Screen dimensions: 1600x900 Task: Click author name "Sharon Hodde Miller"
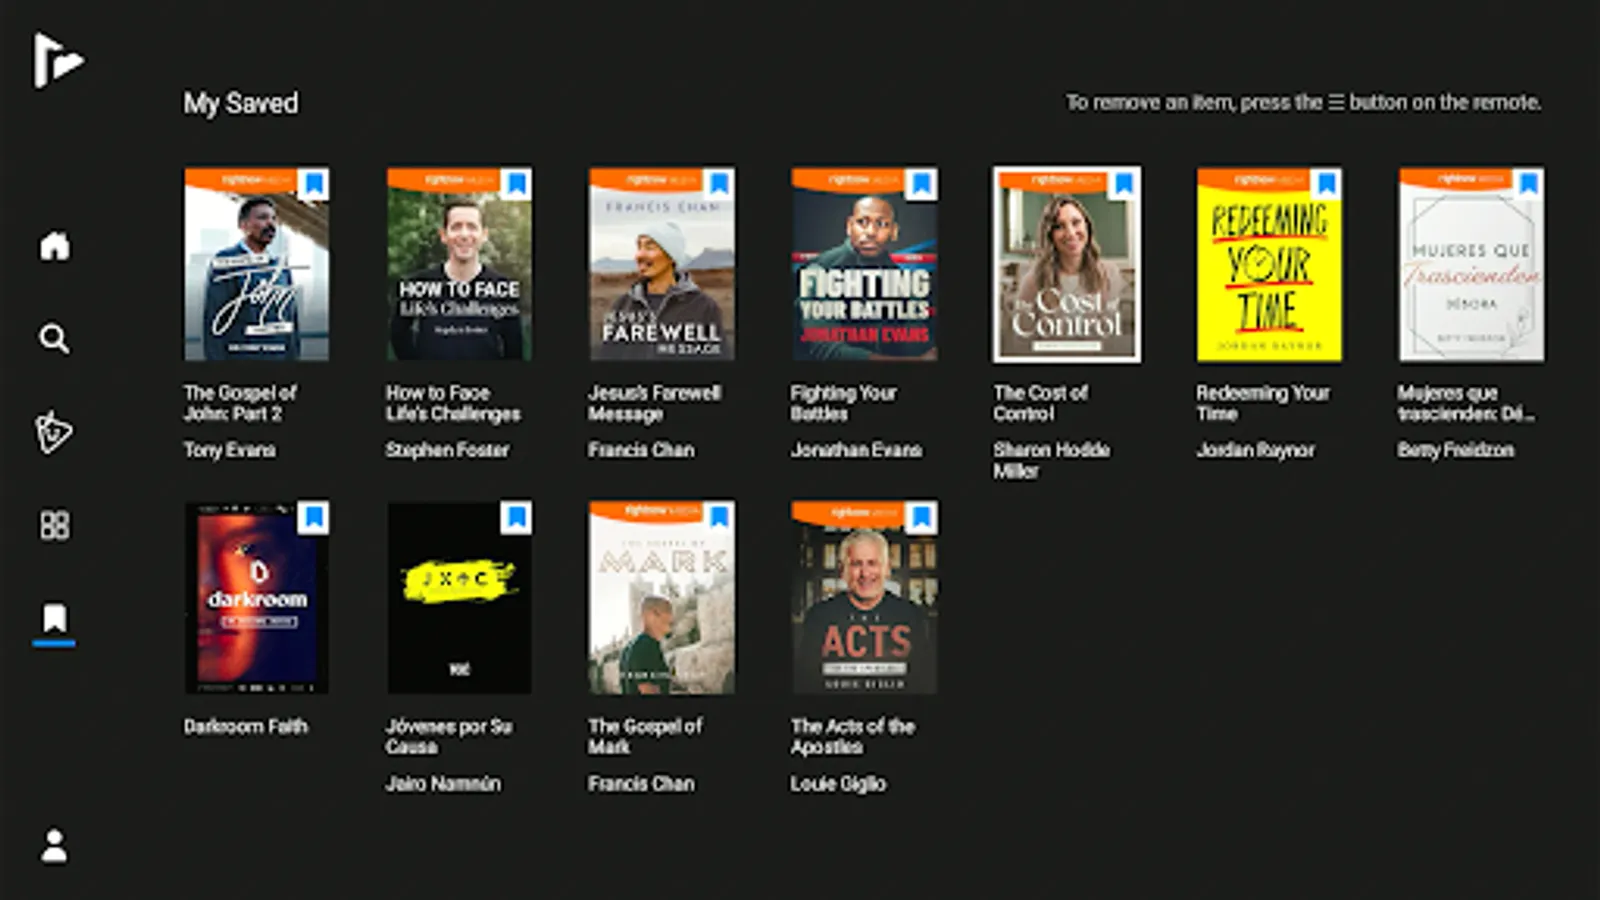click(x=1051, y=460)
